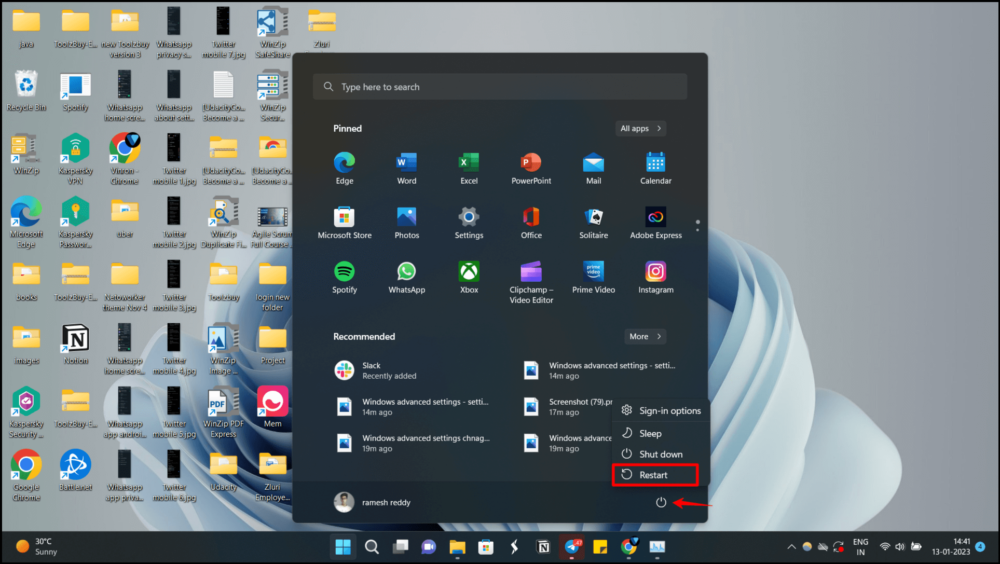
Task: Open Sticky Notes on the taskbar
Action: click(600, 547)
